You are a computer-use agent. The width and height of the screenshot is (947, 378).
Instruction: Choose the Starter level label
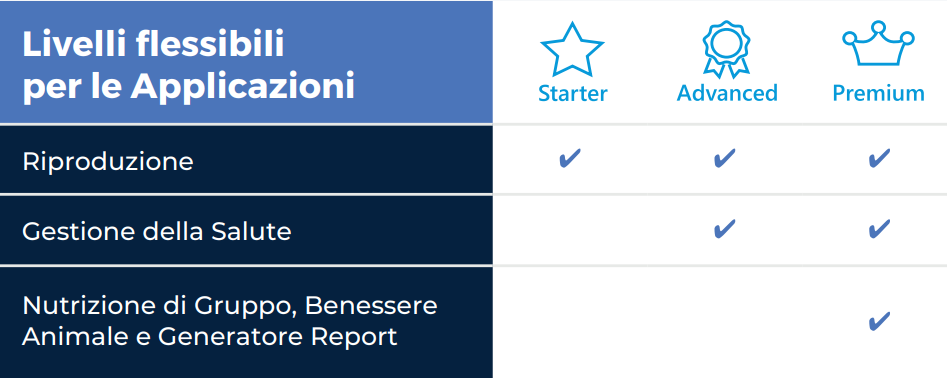tap(573, 94)
